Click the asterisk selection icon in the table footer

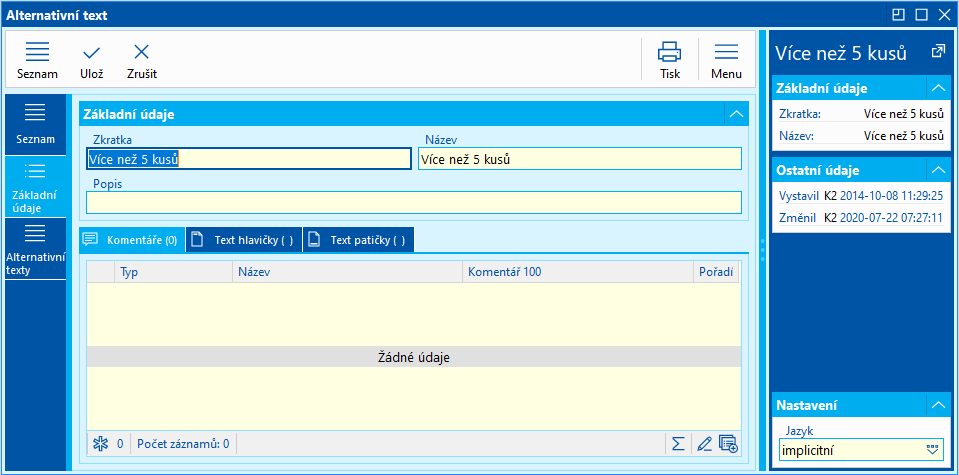99,443
